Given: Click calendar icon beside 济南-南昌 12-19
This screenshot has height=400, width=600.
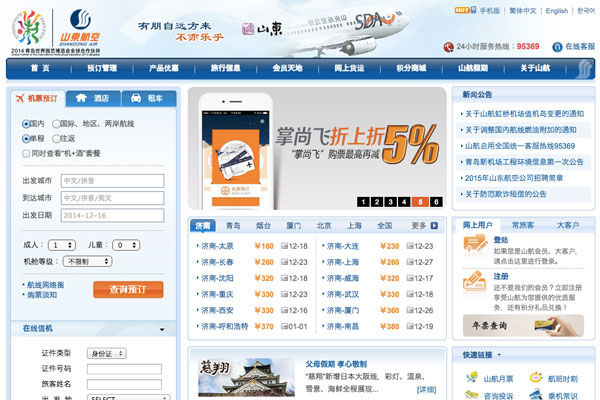Looking at the screenshot, I should pyautogui.click(x=410, y=326).
